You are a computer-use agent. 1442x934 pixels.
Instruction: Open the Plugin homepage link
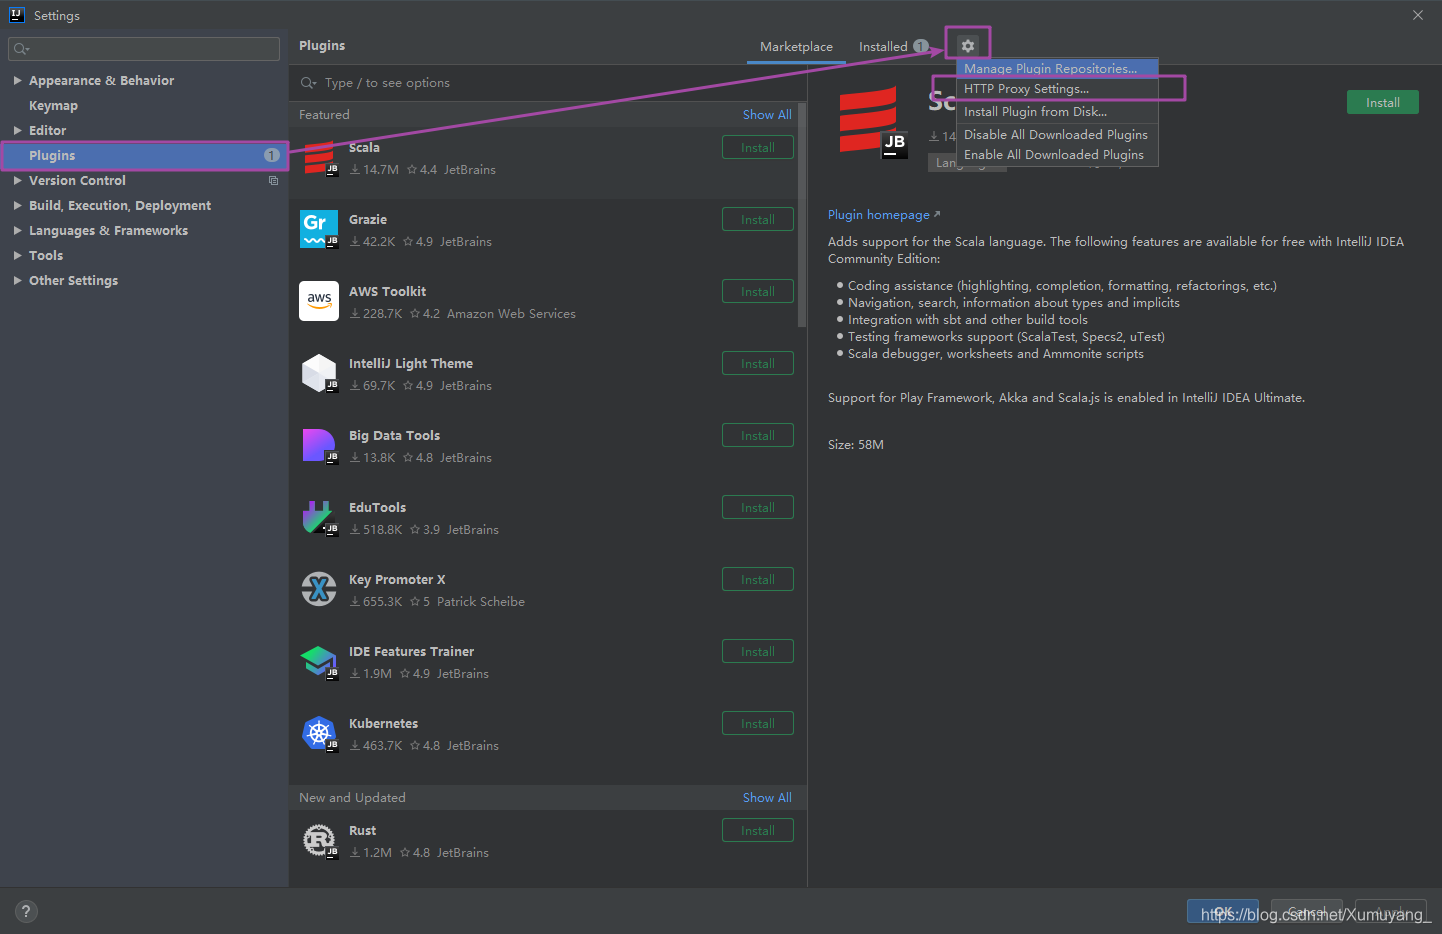pyautogui.click(x=883, y=215)
